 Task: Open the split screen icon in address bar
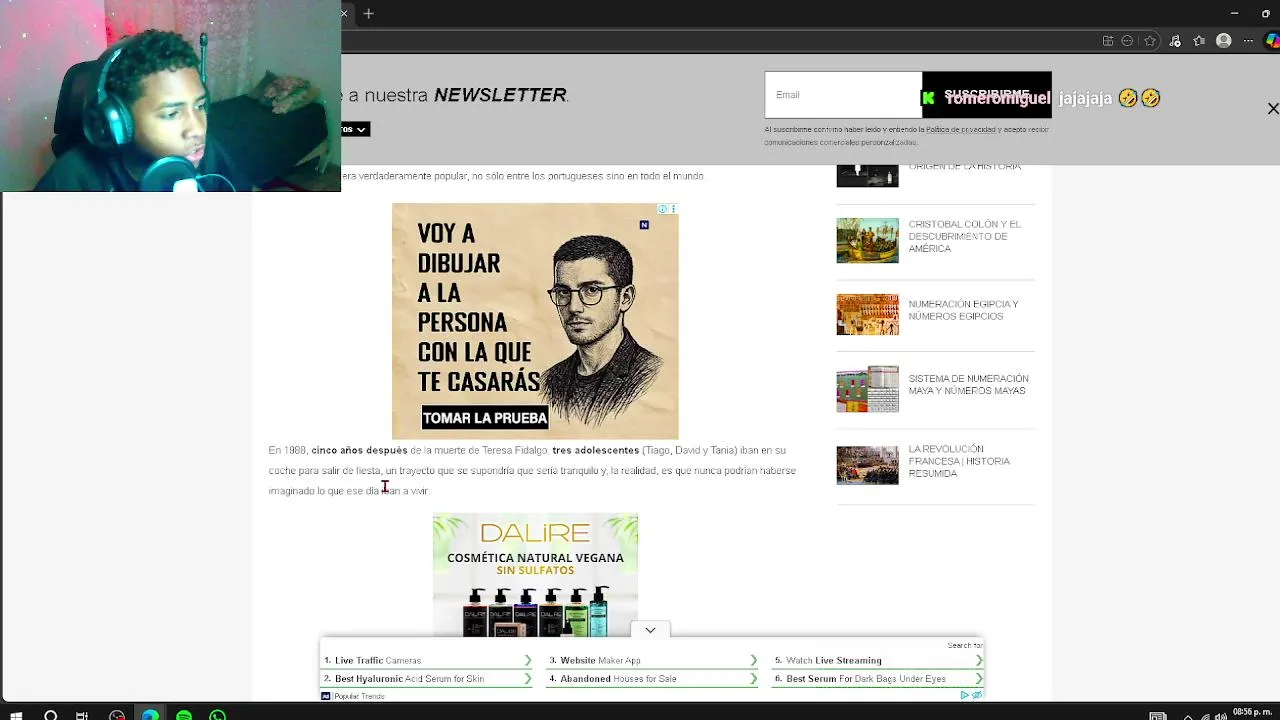(1108, 41)
